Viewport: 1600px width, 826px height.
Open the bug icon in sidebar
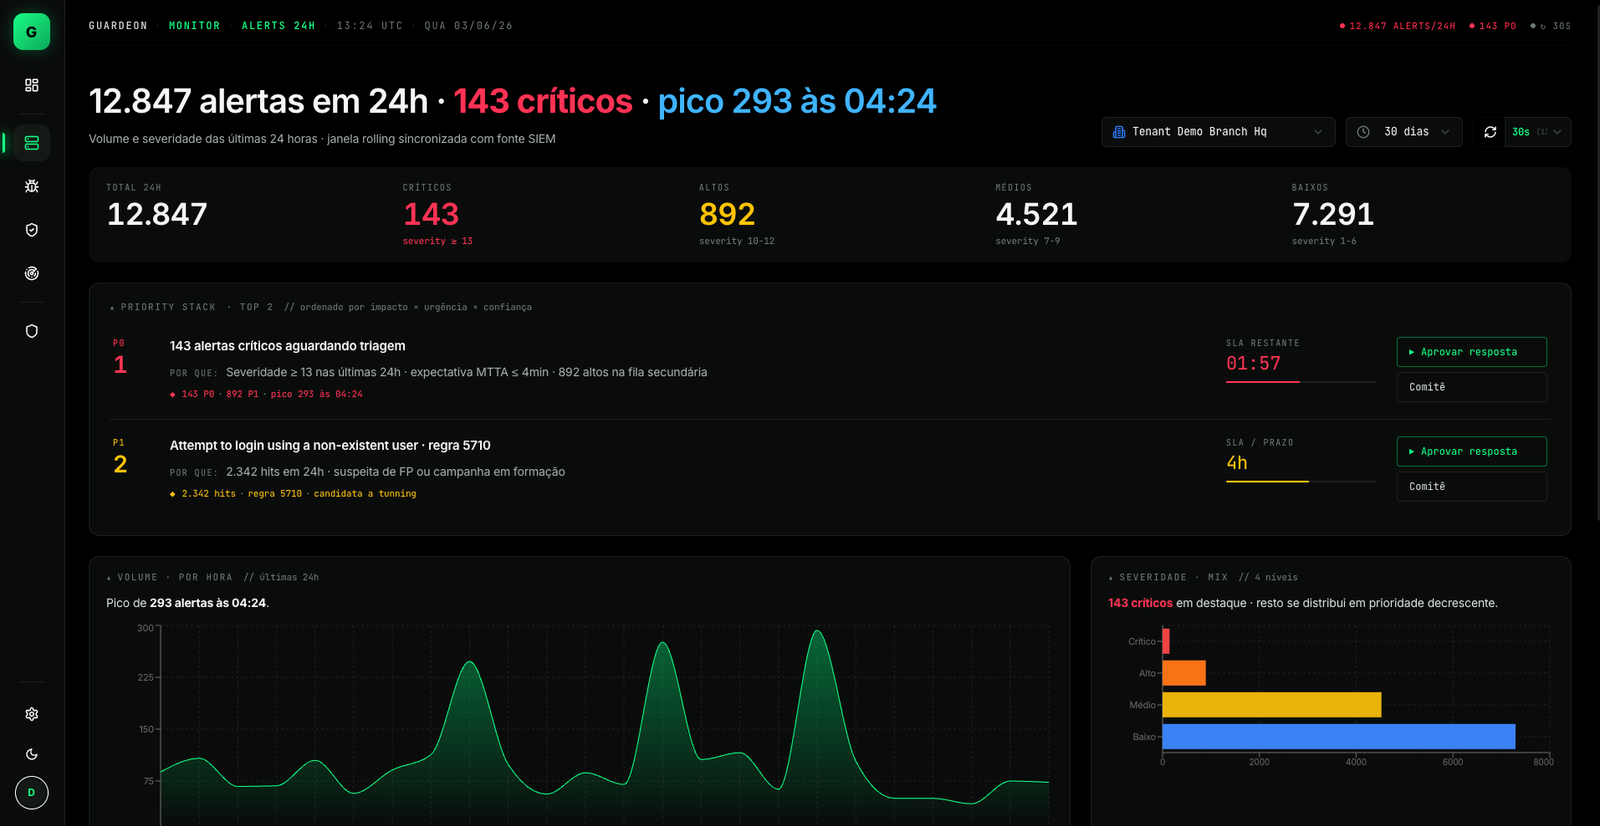(32, 186)
